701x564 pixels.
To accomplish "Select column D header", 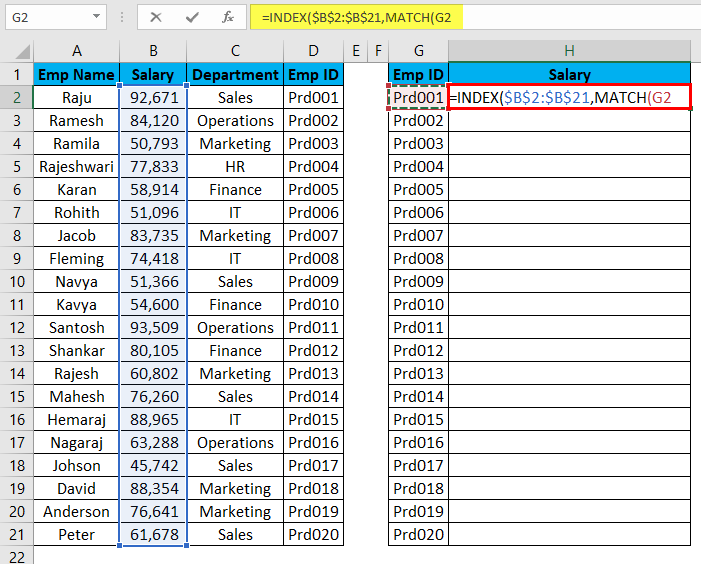I will tap(313, 51).
